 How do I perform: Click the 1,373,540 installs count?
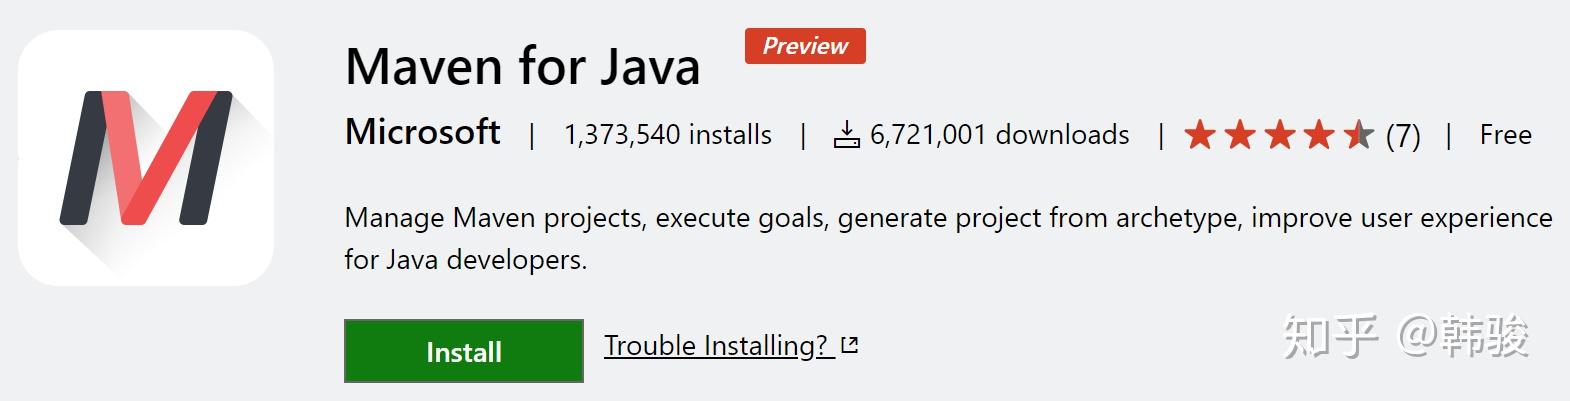point(668,135)
